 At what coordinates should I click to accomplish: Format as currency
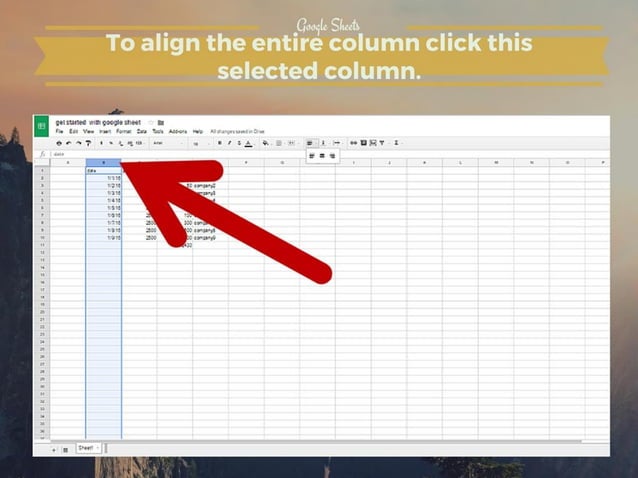click(101, 143)
